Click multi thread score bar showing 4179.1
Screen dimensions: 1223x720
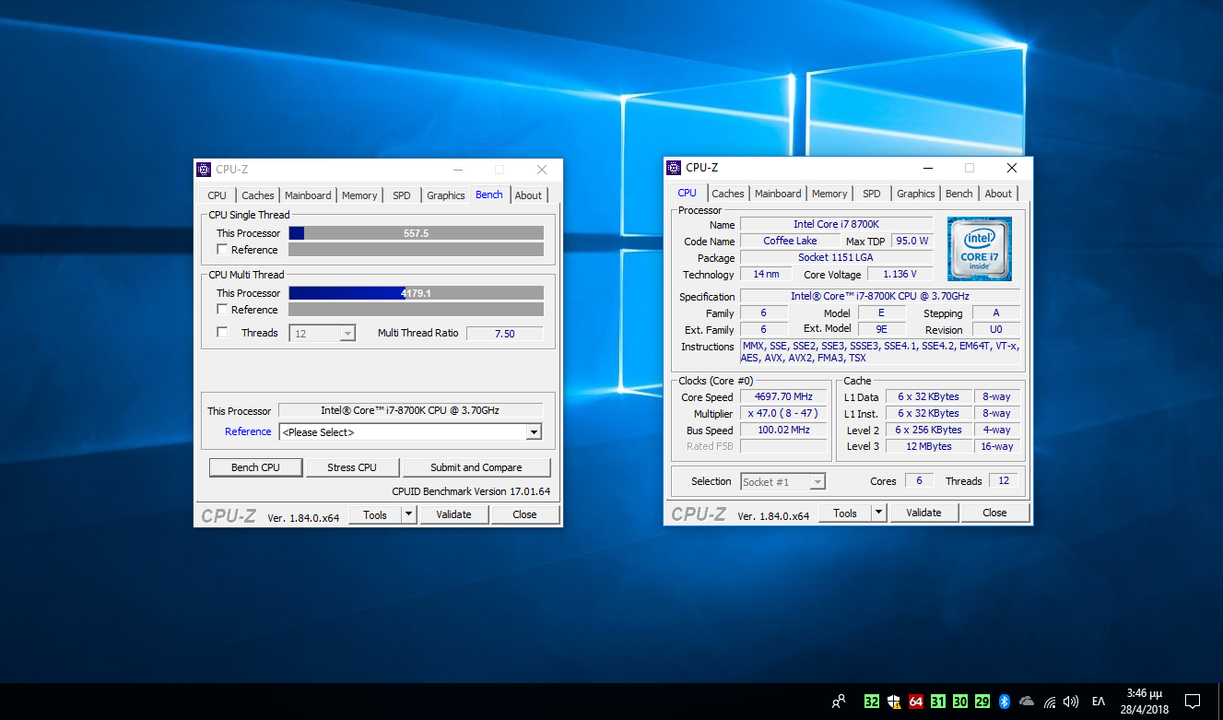(x=416, y=293)
